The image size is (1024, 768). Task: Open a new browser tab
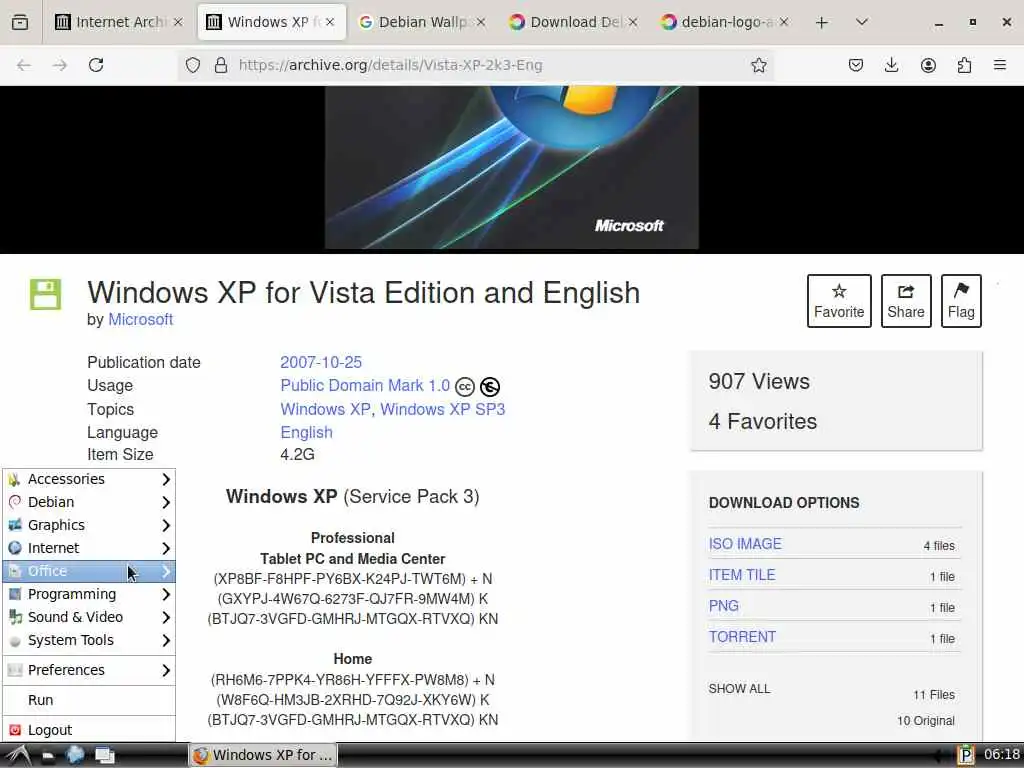(822, 22)
